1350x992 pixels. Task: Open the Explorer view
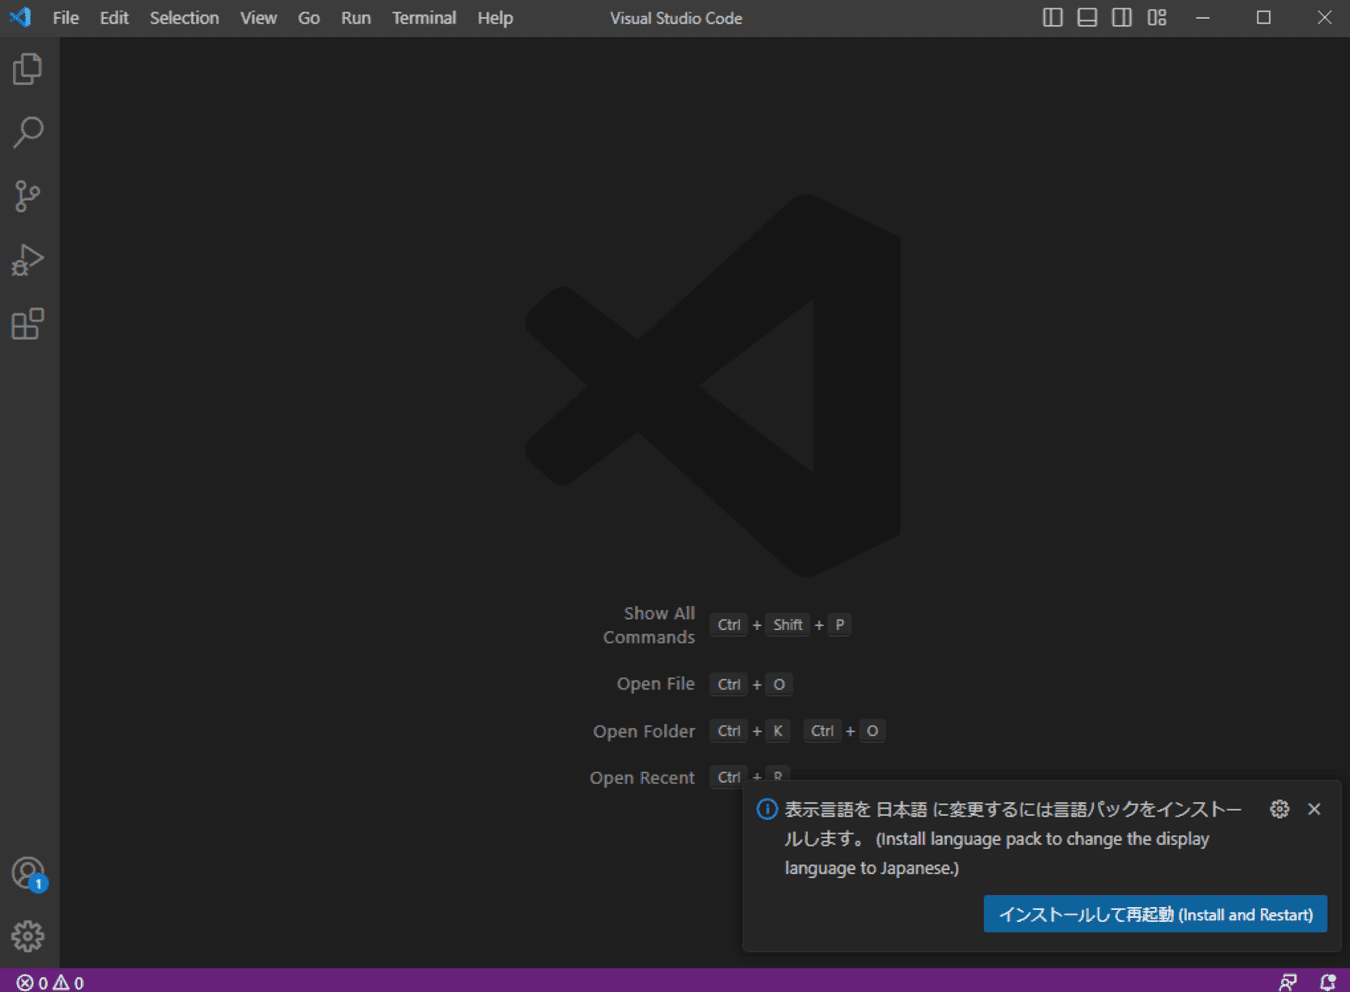point(28,69)
